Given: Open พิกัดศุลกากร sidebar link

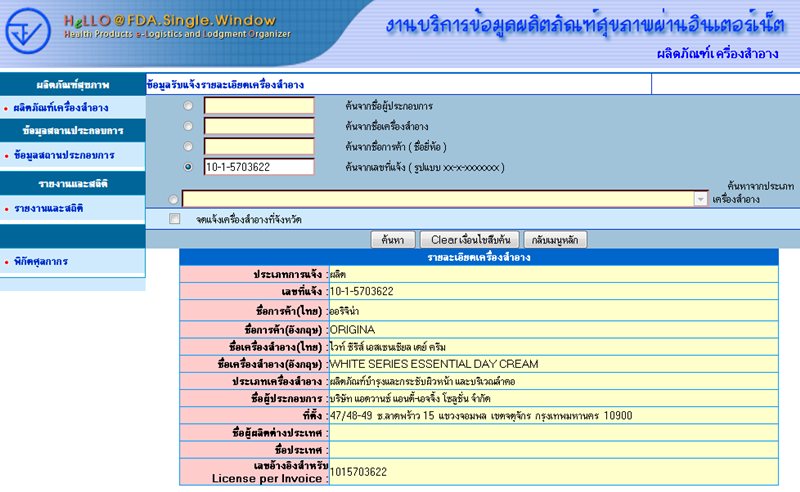Looking at the screenshot, I should click(x=41, y=261).
